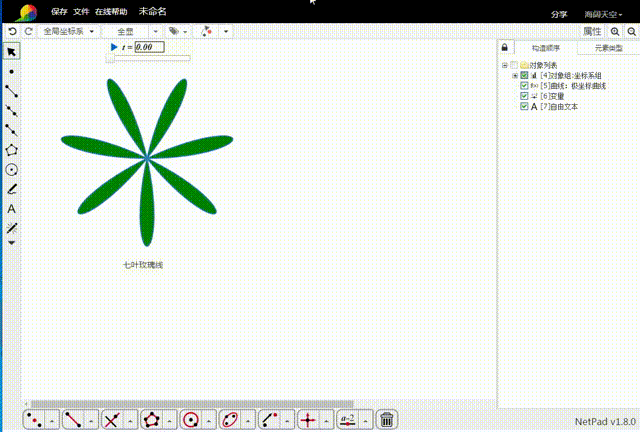This screenshot has width=640, height=432.
Task: Open the dropdown arrow next to 全显
Action: click(156, 31)
